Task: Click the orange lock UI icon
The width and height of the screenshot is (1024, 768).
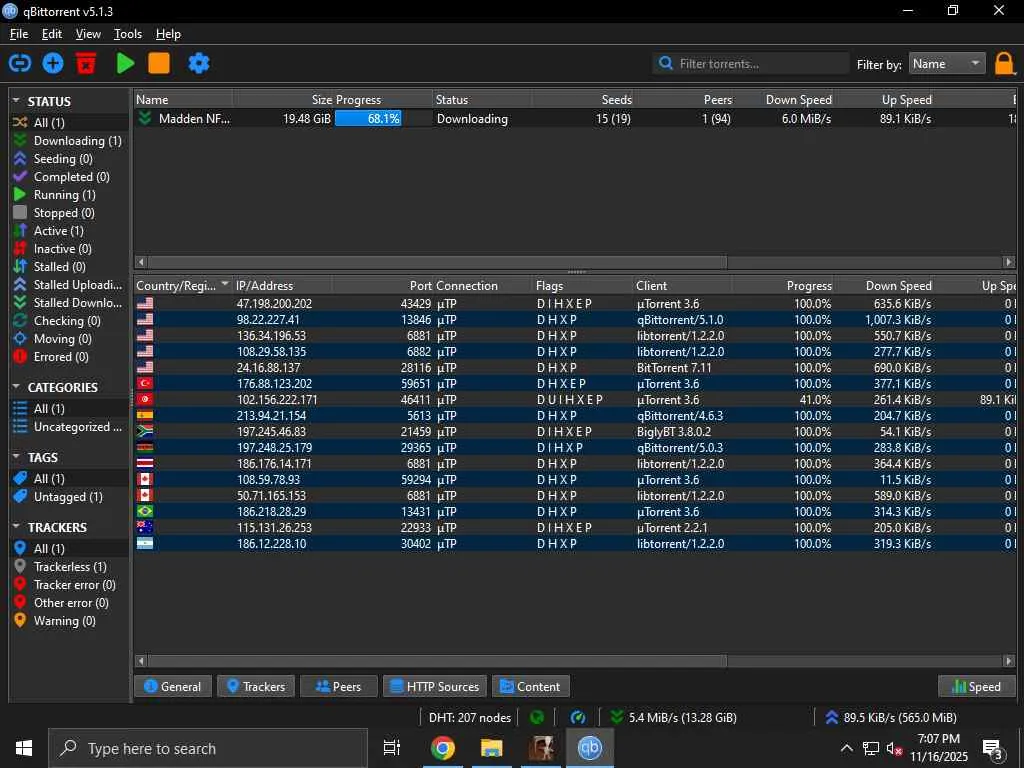Action: point(1004,64)
